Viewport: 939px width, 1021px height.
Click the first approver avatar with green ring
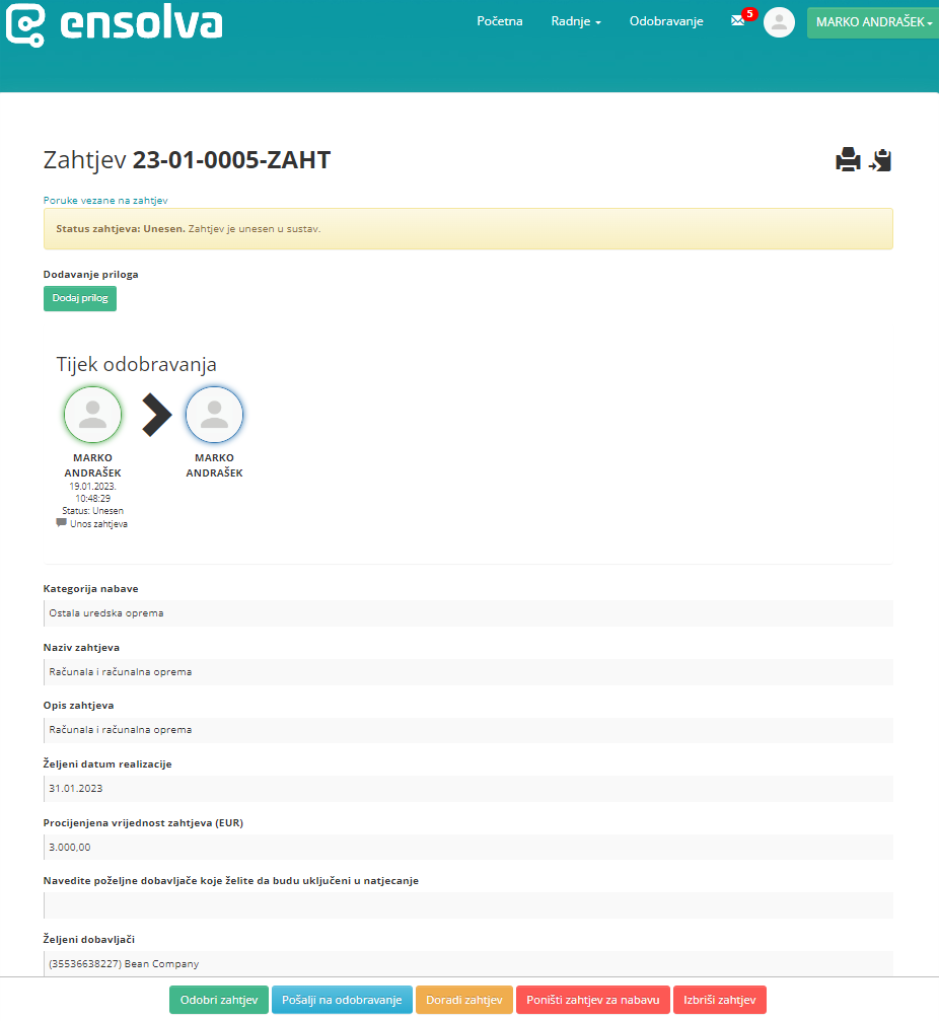93,415
